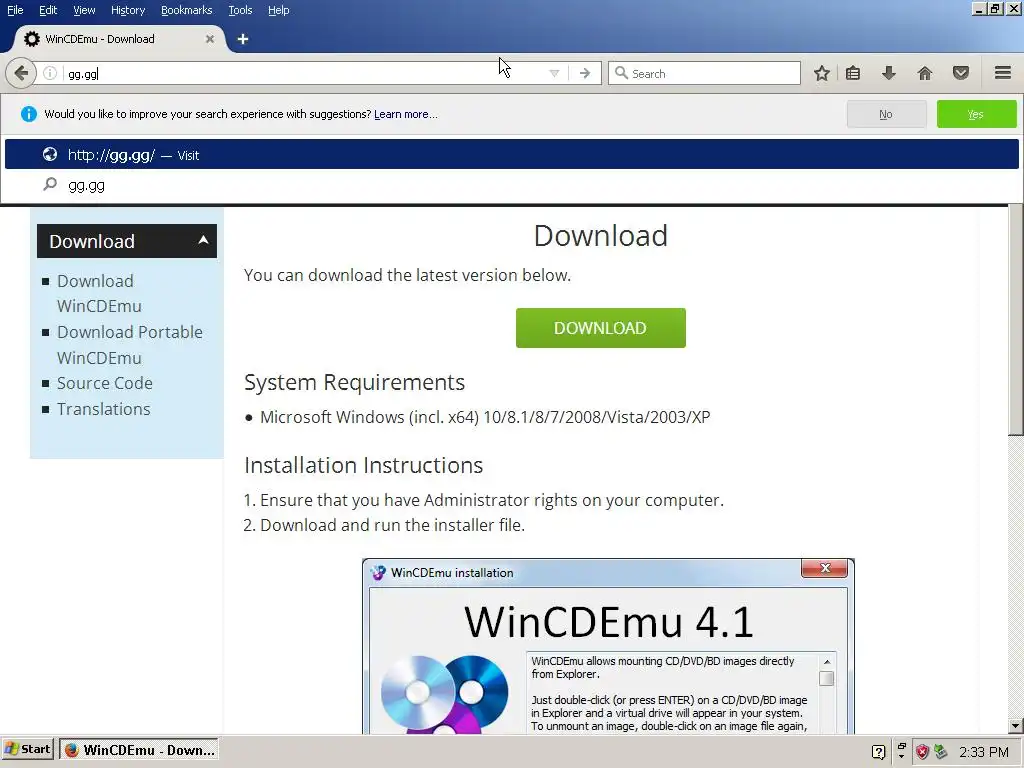Click Download WinCDEmu sidebar link
The height and width of the screenshot is (768, 1024).
pos(99,293)
